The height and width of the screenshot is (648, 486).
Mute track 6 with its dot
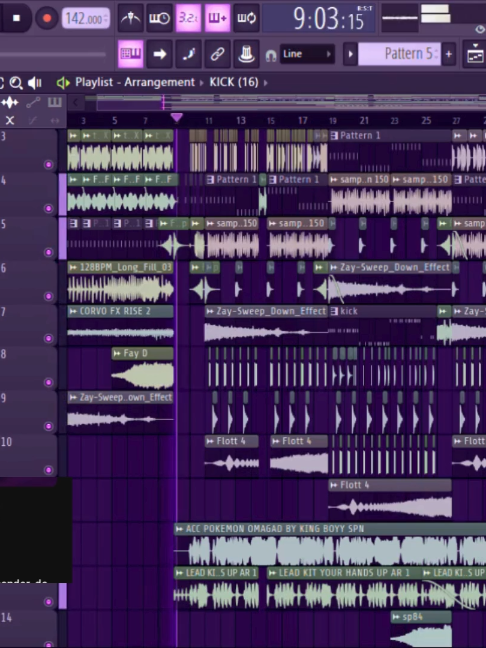coord(48,296)
